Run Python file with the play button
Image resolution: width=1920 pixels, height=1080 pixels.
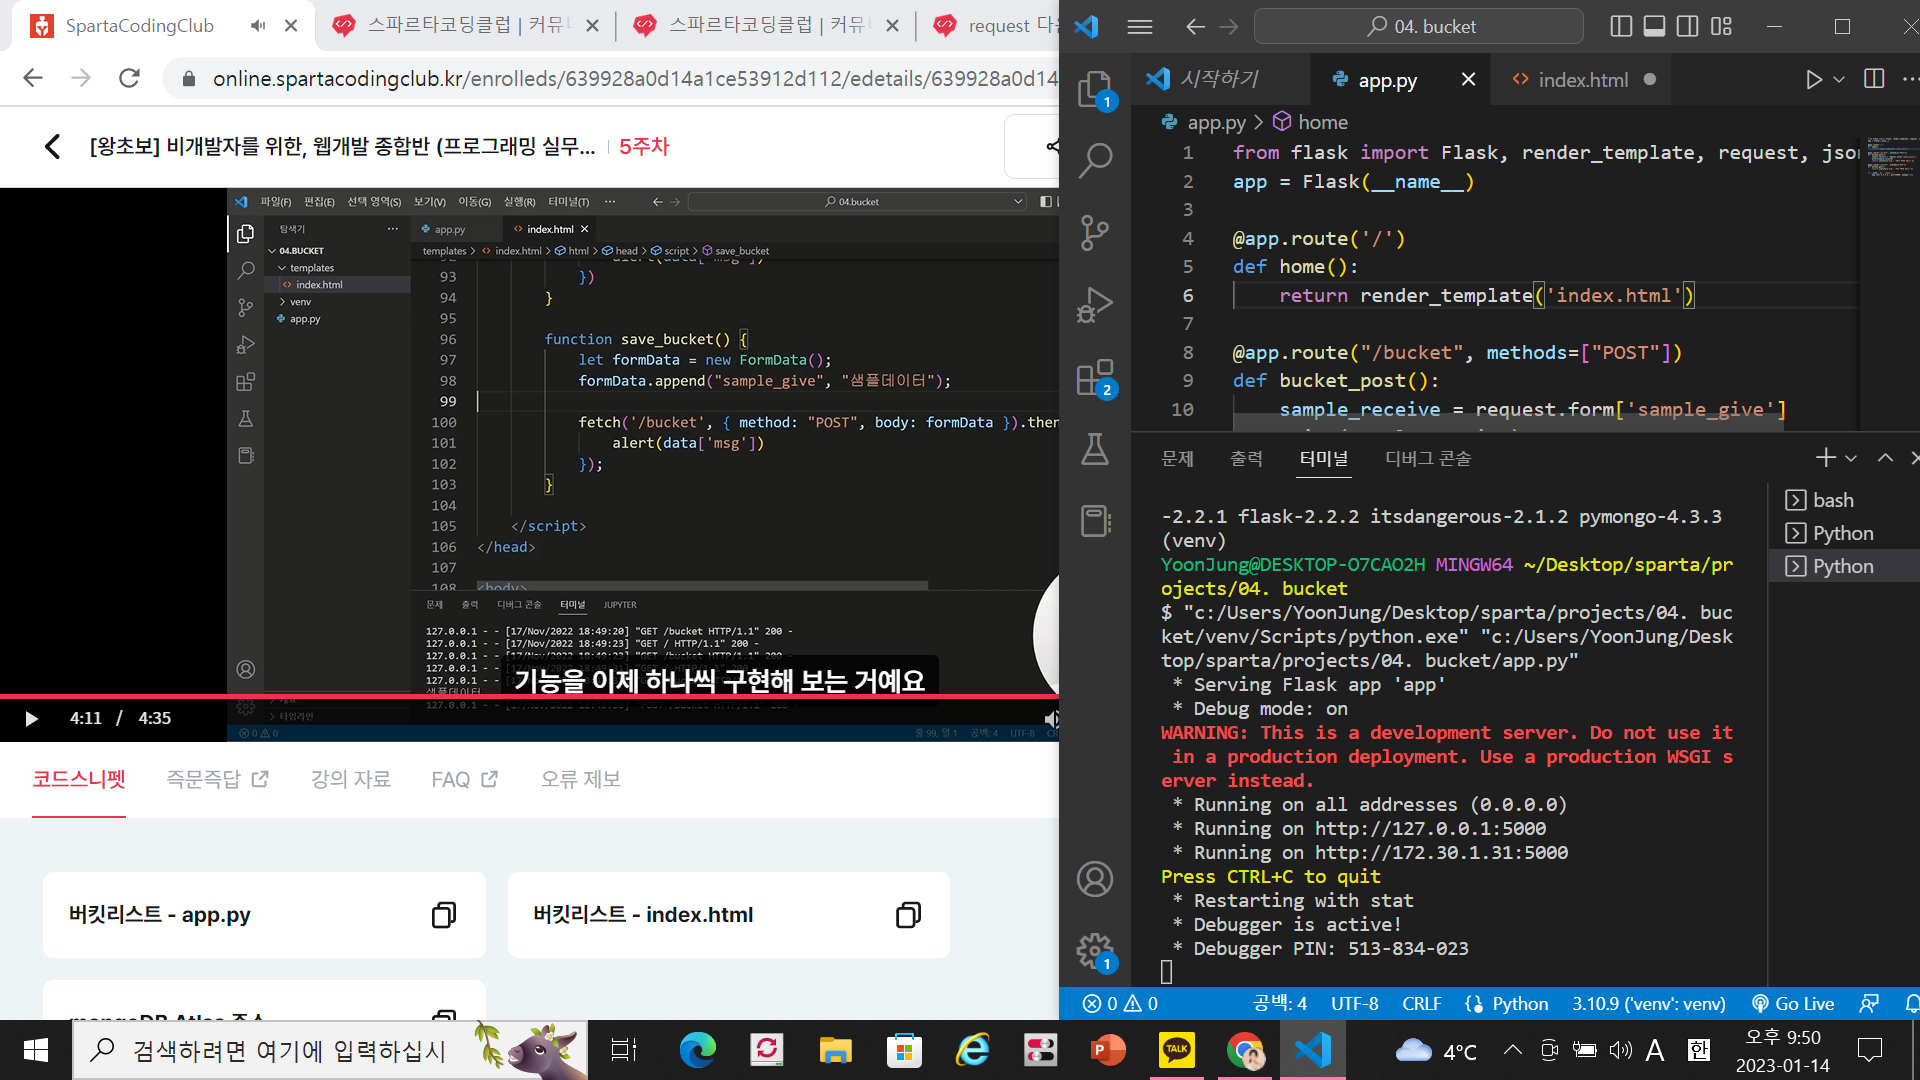click(1814, 79)
